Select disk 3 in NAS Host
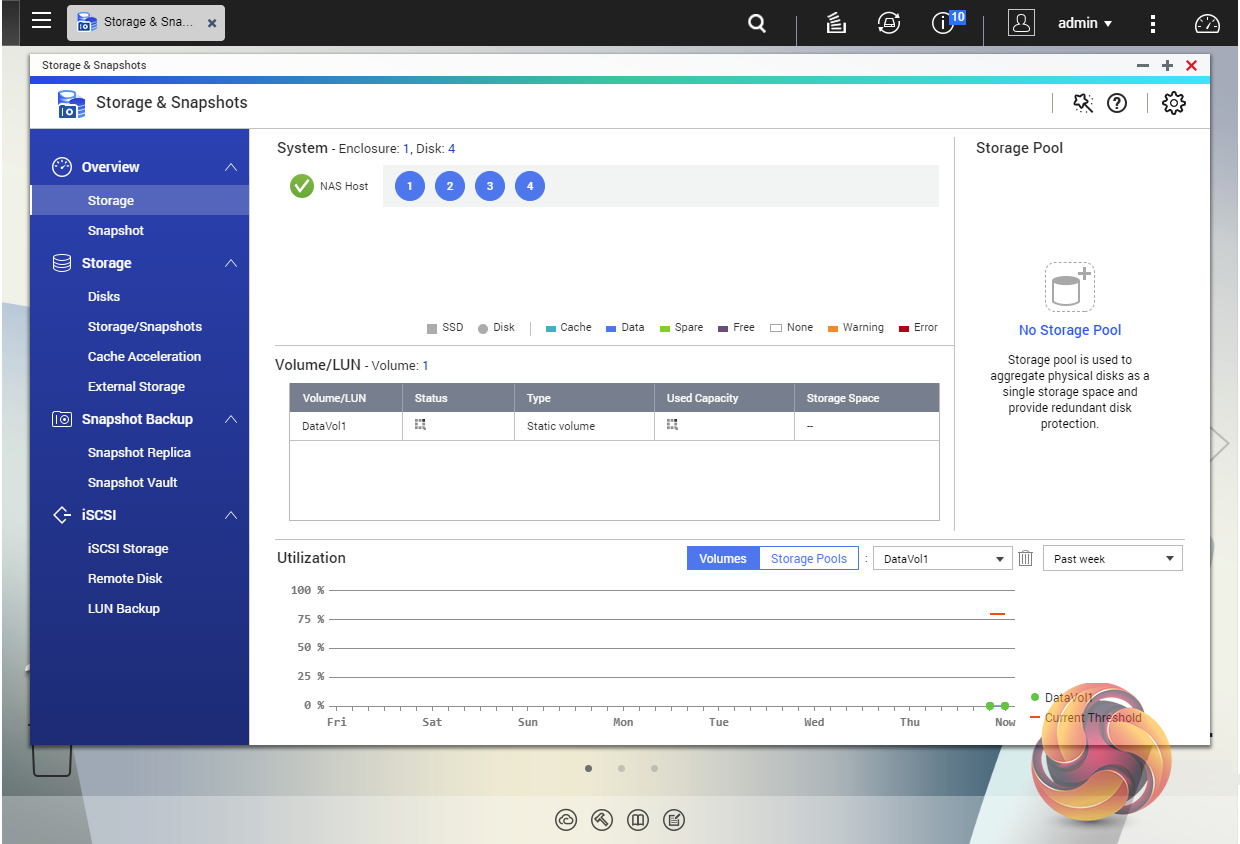Image resolution: width=1240 pixels, height=844 pixels. (x=490, y=186)
